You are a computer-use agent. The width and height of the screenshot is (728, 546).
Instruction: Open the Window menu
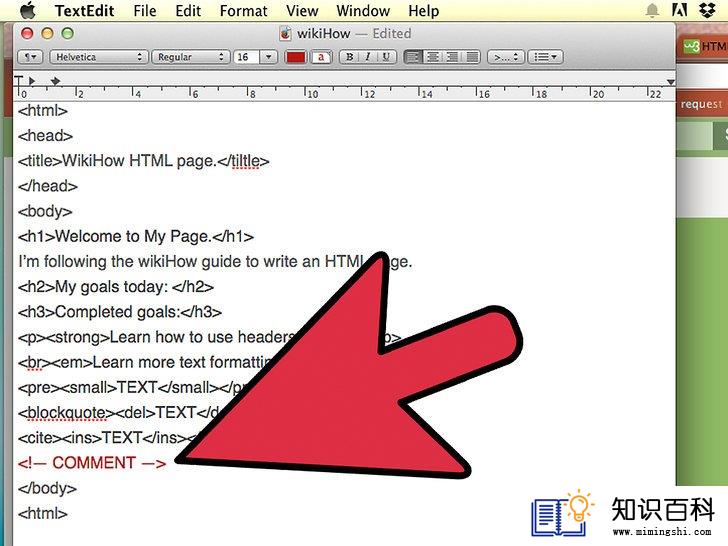pyautogui.click(x=363, y=11)
